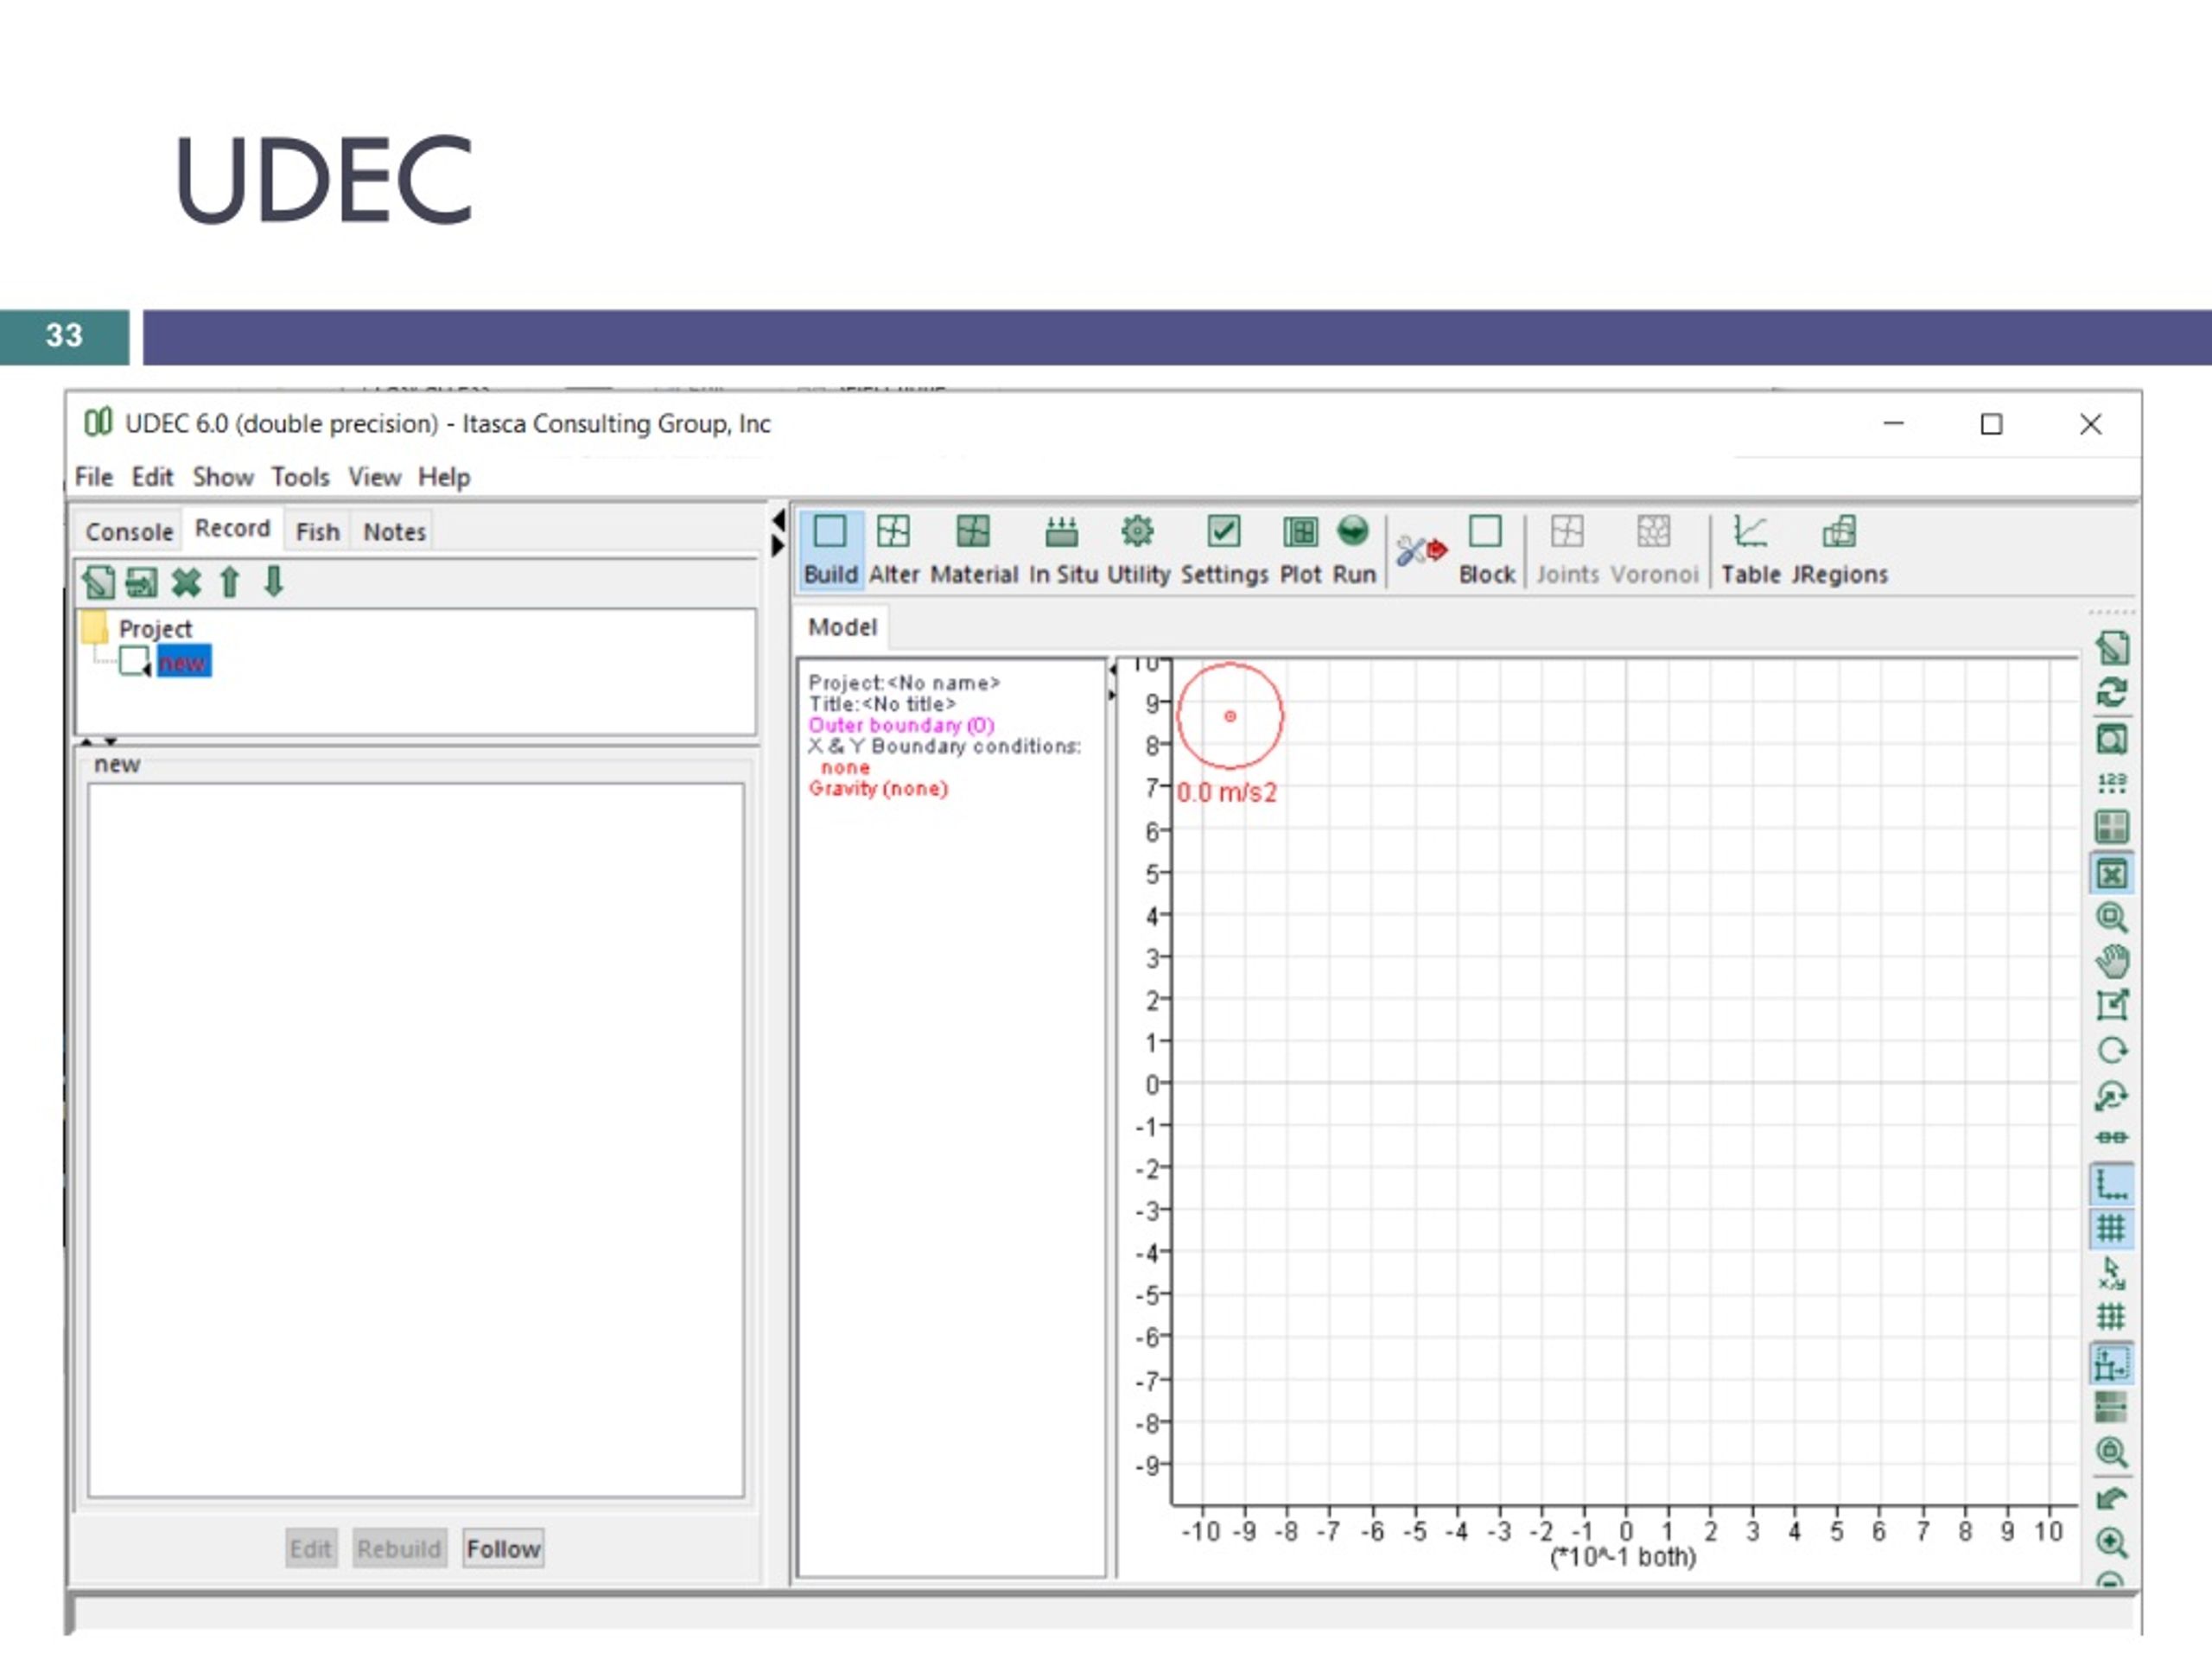This screenshot has height=1659, width=2212.
Task: Toggle the highlighted dimension arrows icon in sidebar
Action: coord(2111,1364)
